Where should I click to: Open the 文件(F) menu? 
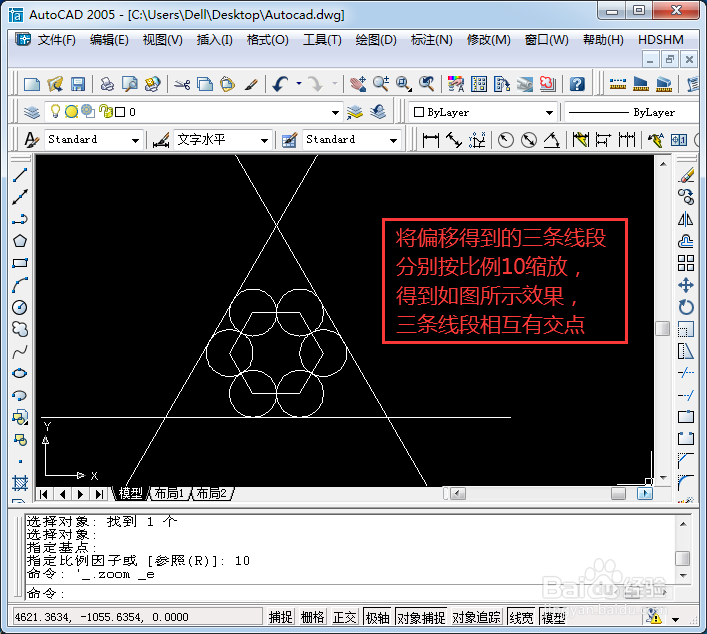(x=56, y=40)
